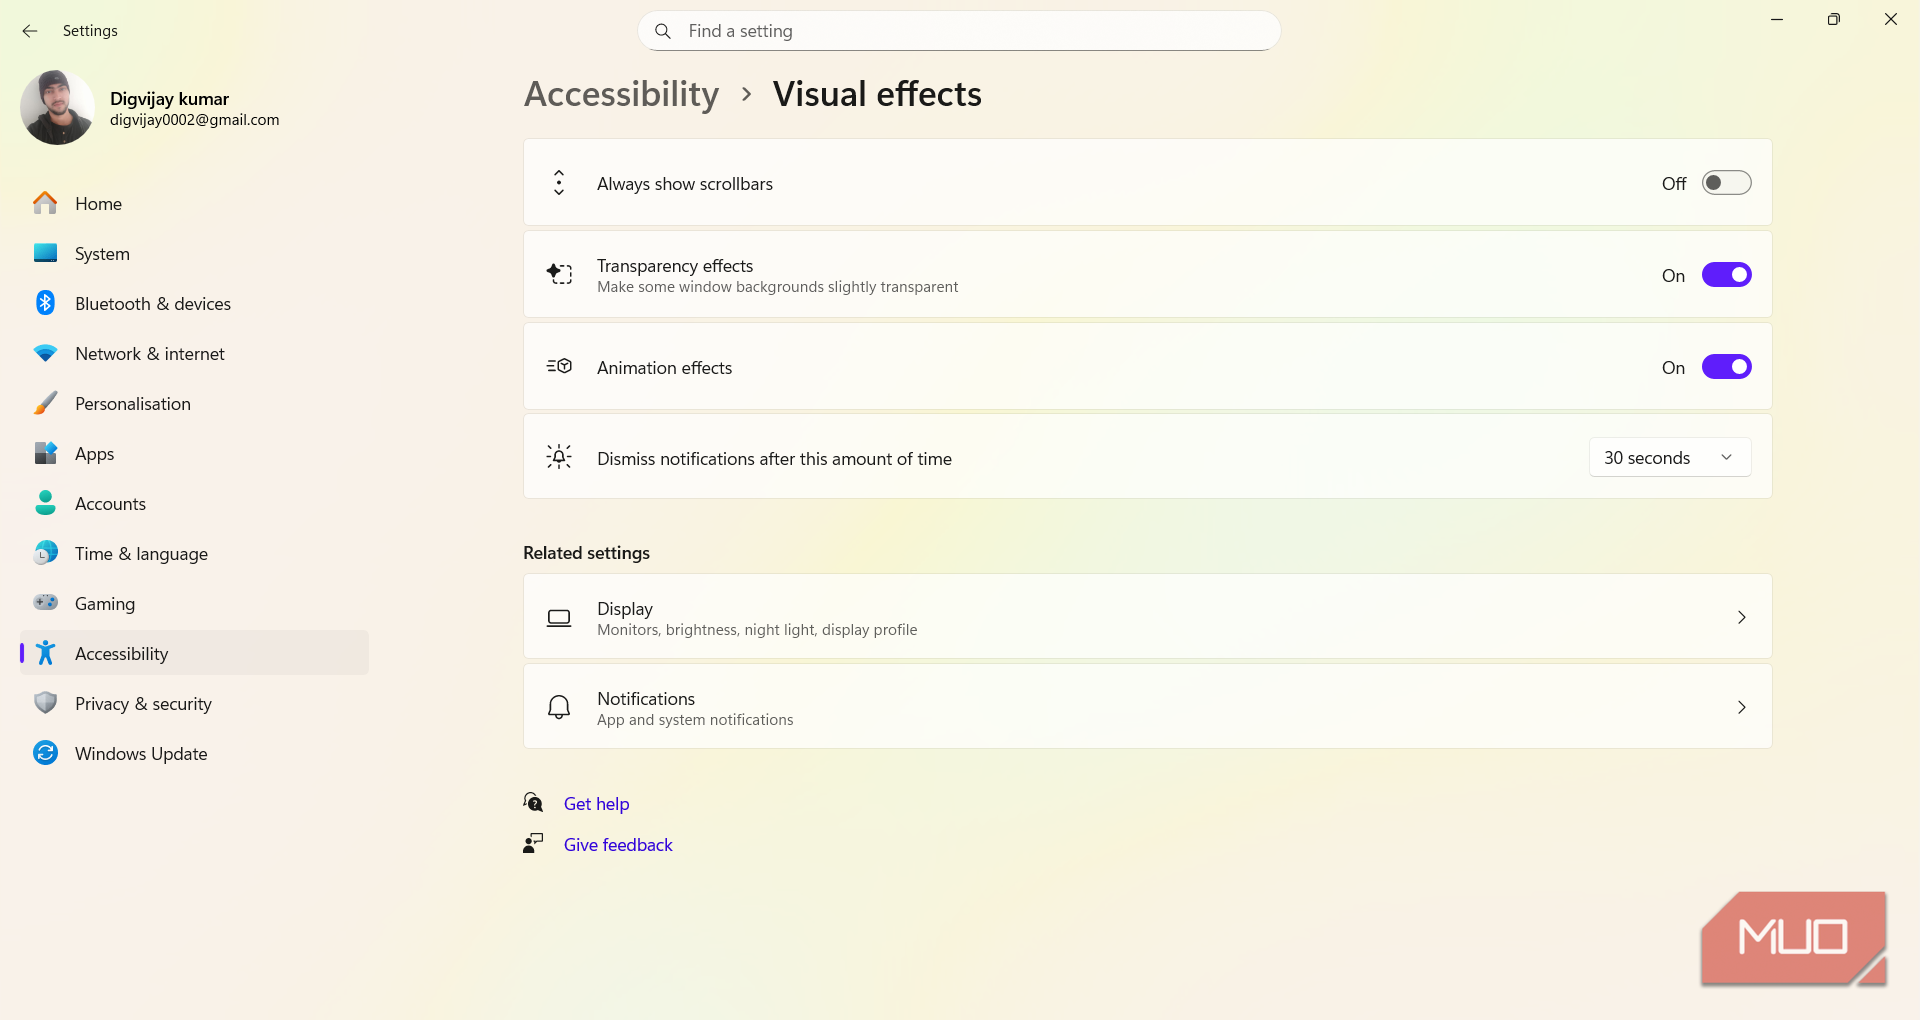This screenshot has width=1920, height=1020.
Task: Open Home via its house icon
Action: click(x=45, y=203)
